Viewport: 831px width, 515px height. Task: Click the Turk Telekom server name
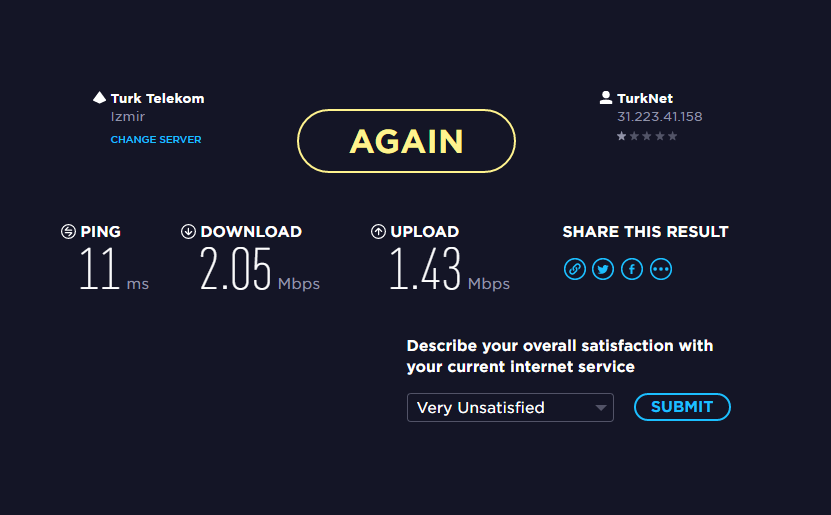click(x=157, y=99)
